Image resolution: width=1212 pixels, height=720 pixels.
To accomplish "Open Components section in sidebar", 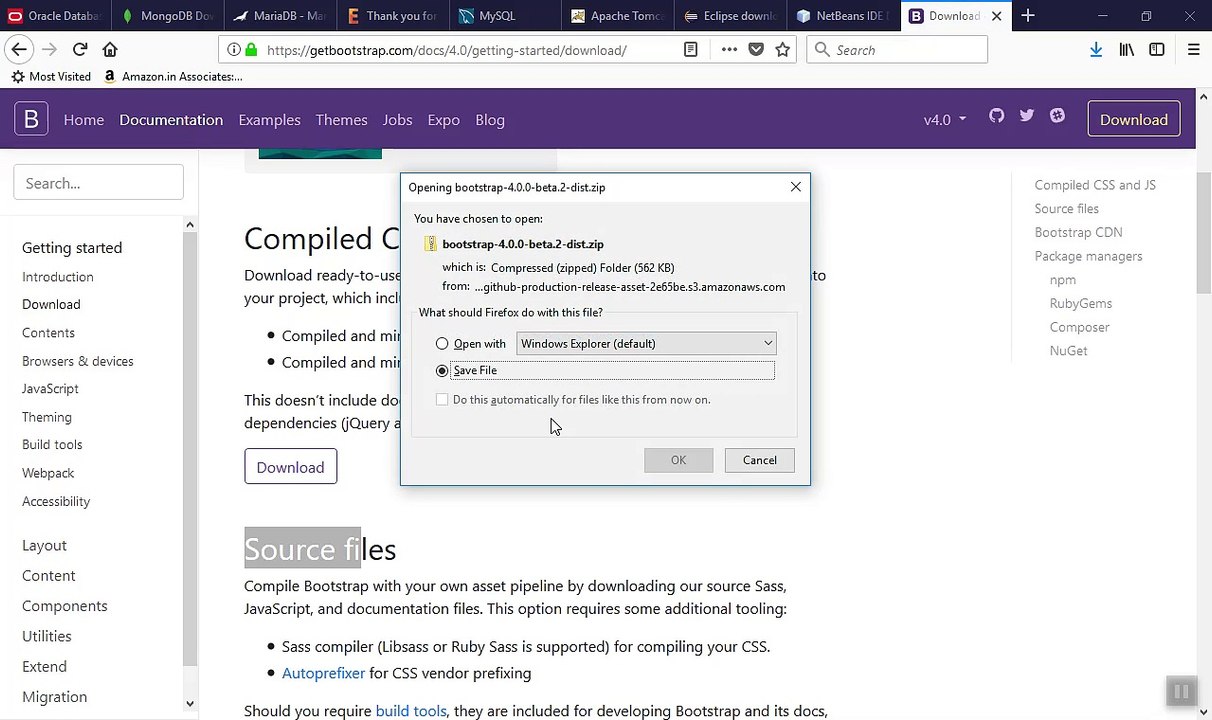I will coord(65,606).
